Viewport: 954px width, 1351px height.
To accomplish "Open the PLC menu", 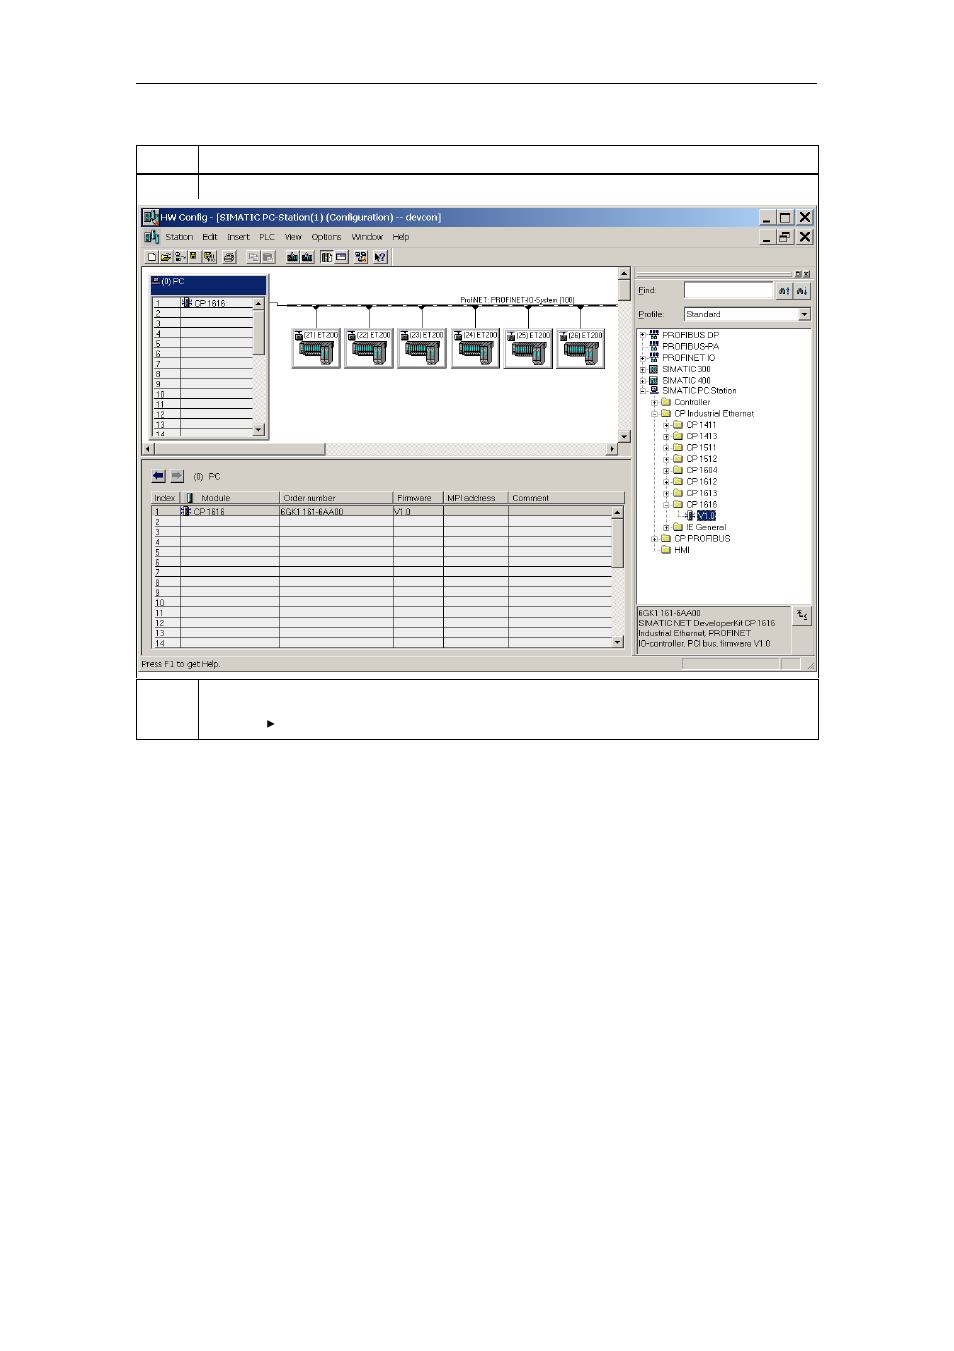I will point(267,237).
